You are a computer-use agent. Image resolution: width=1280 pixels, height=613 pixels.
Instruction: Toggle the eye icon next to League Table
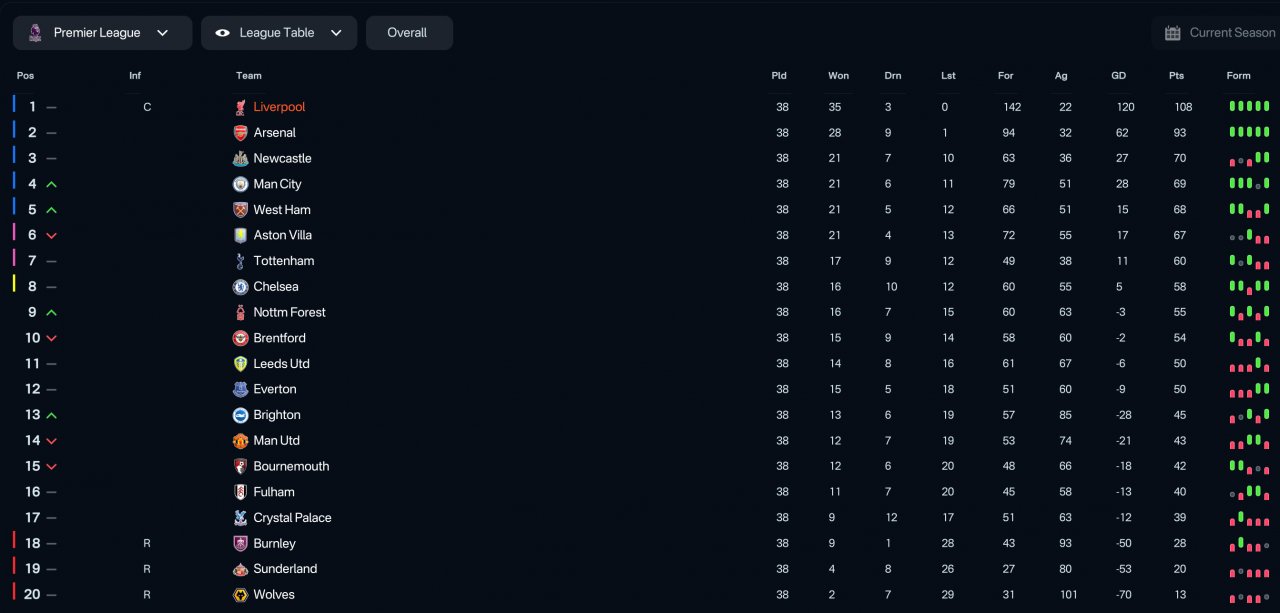pos(222,33)
